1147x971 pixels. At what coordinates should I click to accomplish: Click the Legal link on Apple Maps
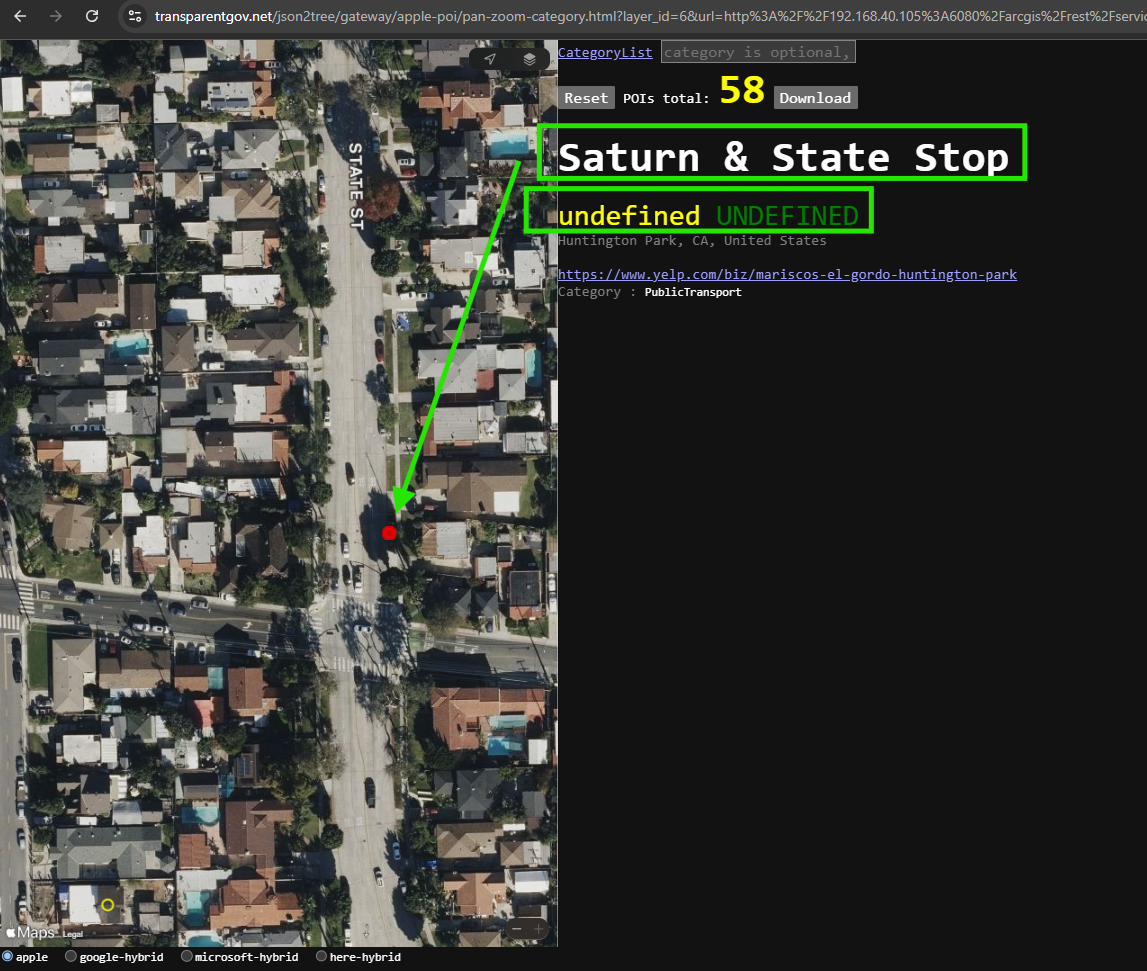point(72,934)
